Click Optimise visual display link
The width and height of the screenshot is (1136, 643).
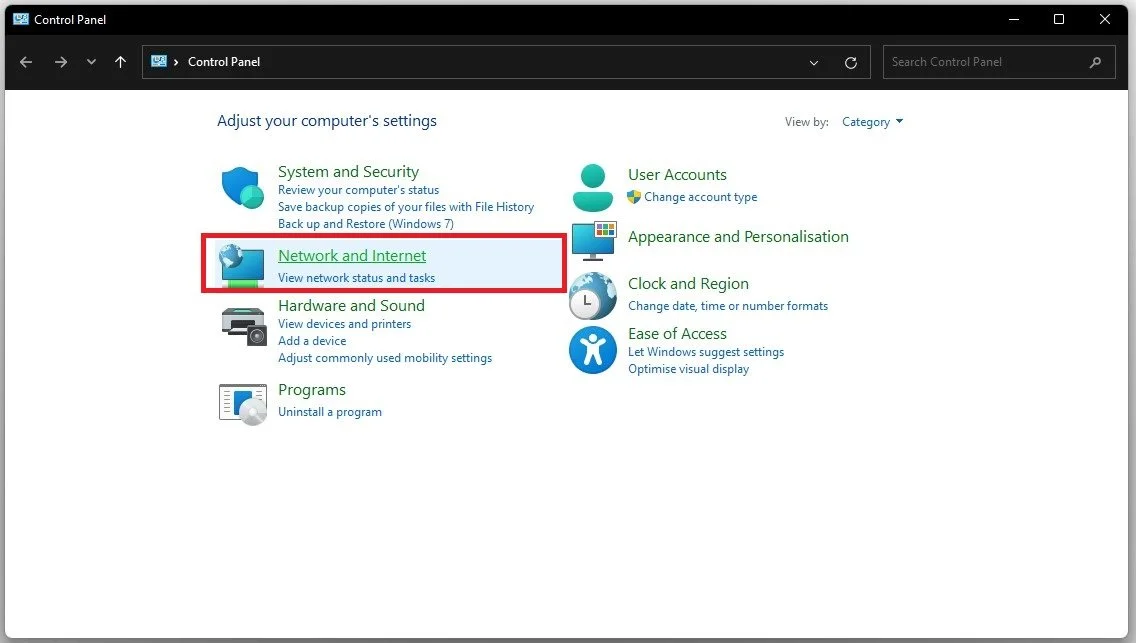tap(688, 369)
